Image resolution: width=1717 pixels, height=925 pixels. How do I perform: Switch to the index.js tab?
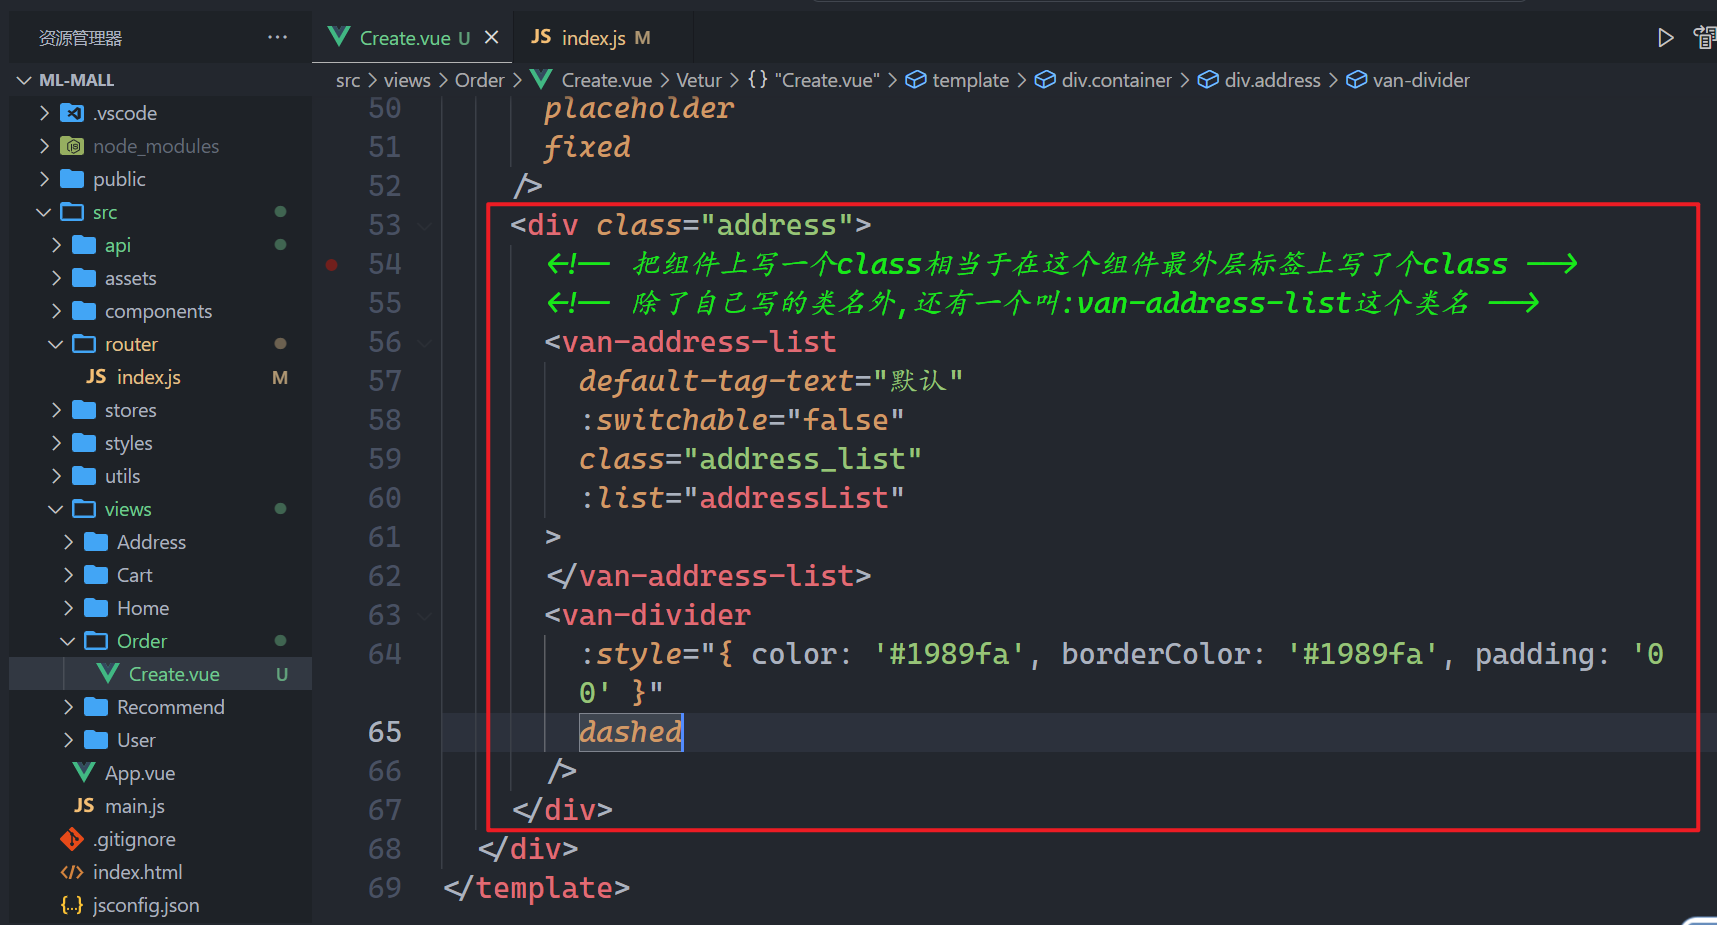(603, 37)
